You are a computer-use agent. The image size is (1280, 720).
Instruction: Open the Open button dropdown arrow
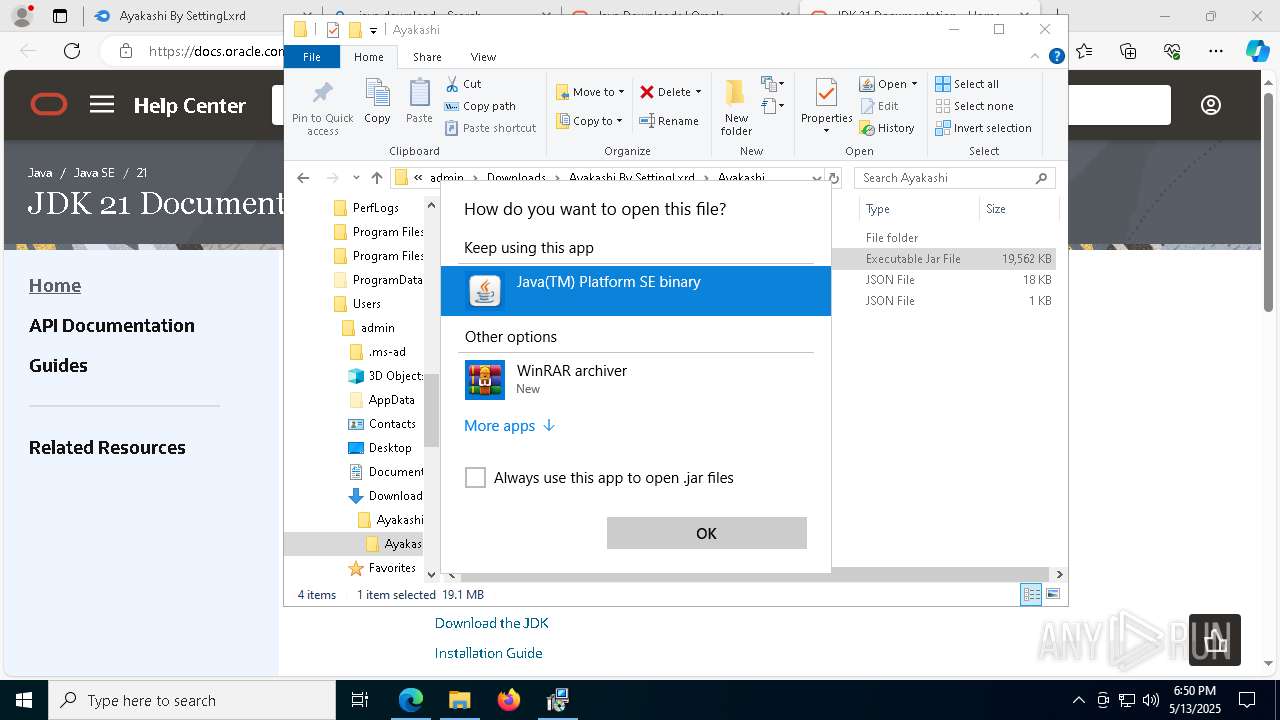click(x=914, y=84)
